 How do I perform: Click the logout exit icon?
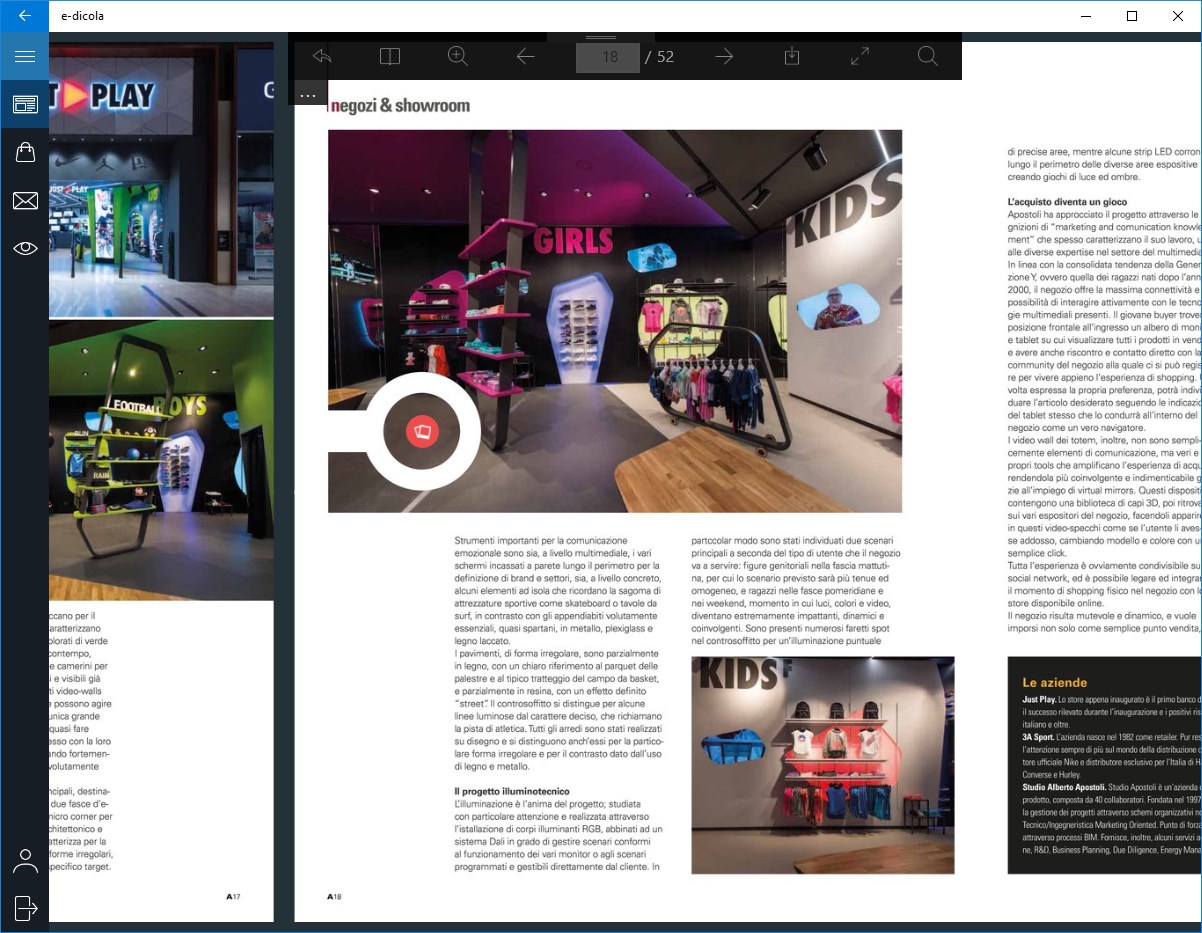click(x=25, y=908)
